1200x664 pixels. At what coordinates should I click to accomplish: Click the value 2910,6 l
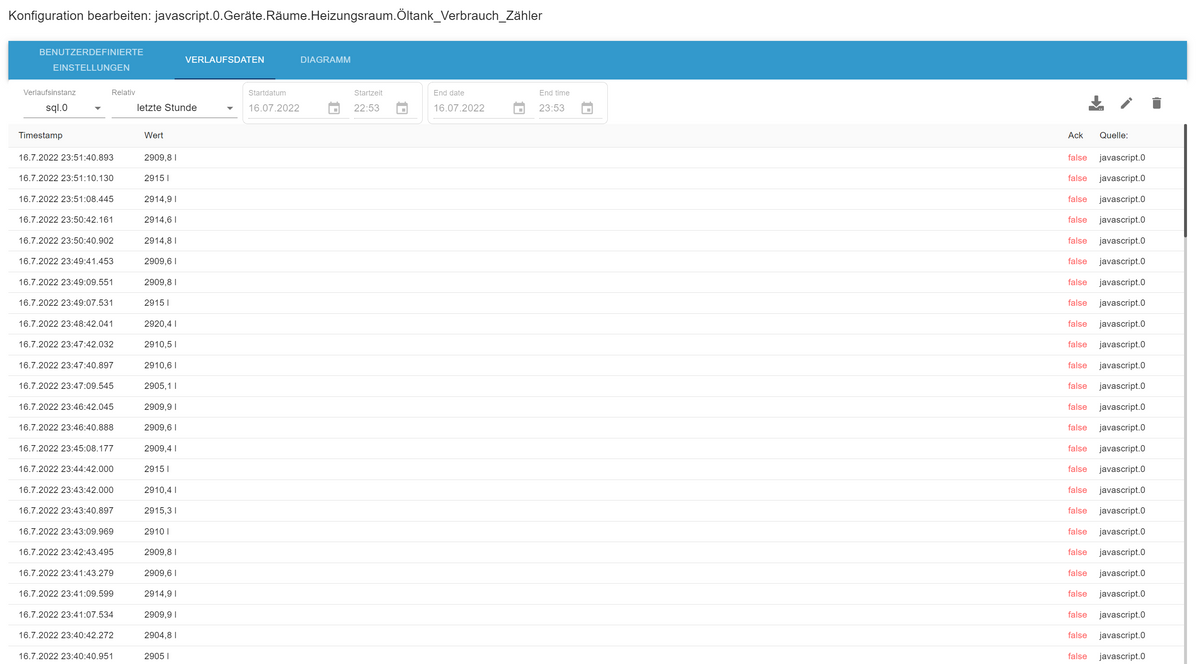coord(161,365)
